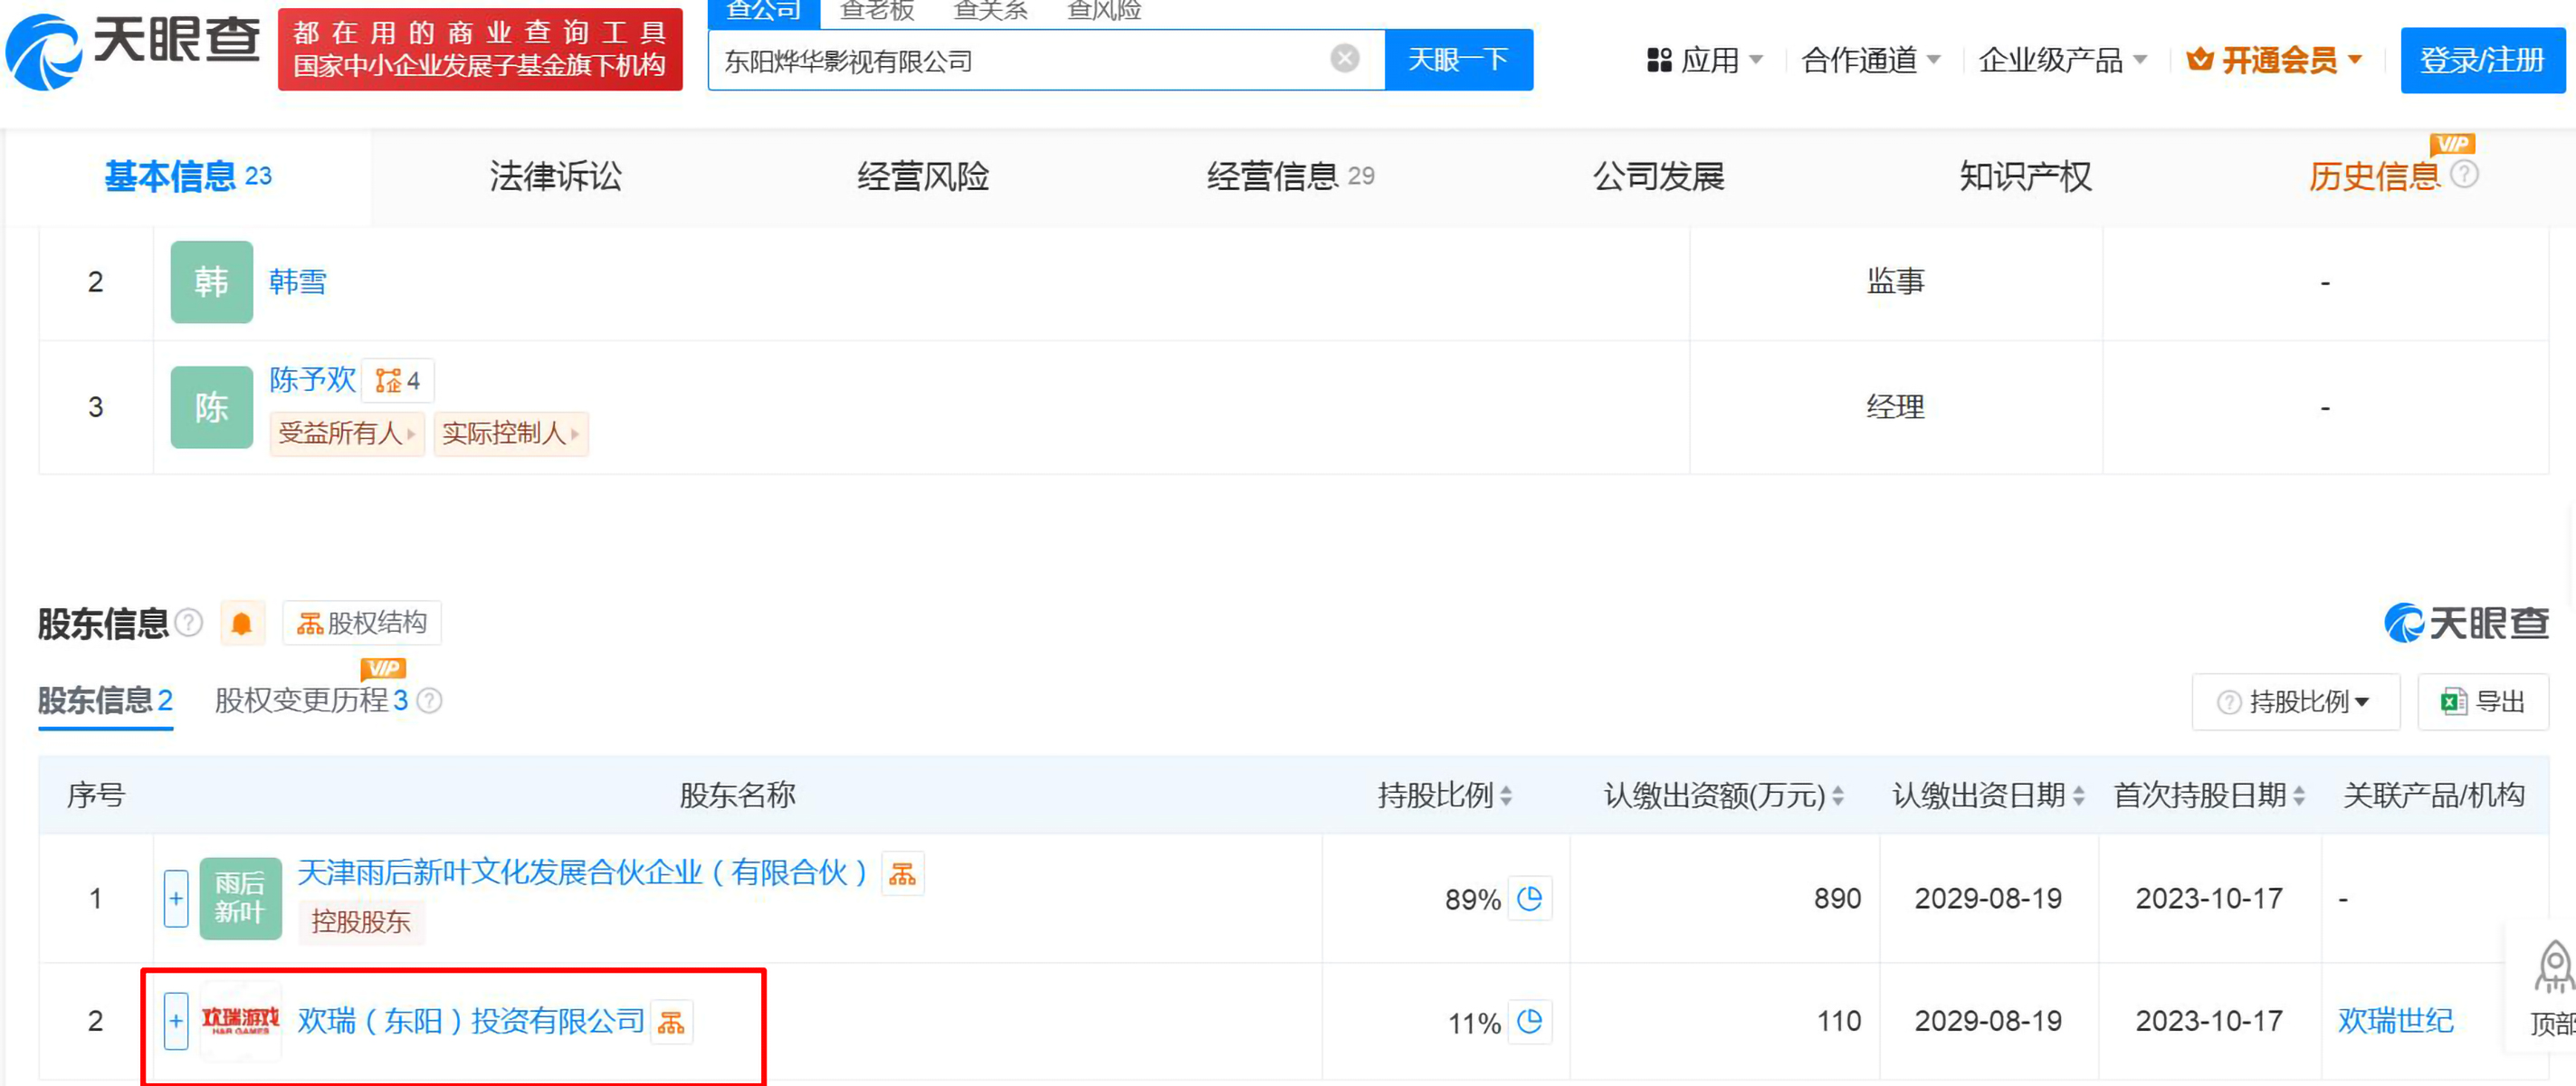Click the help icon next to 历史信息
The height and width of the screenshot is (1086, 2576).
(2465, 175)
